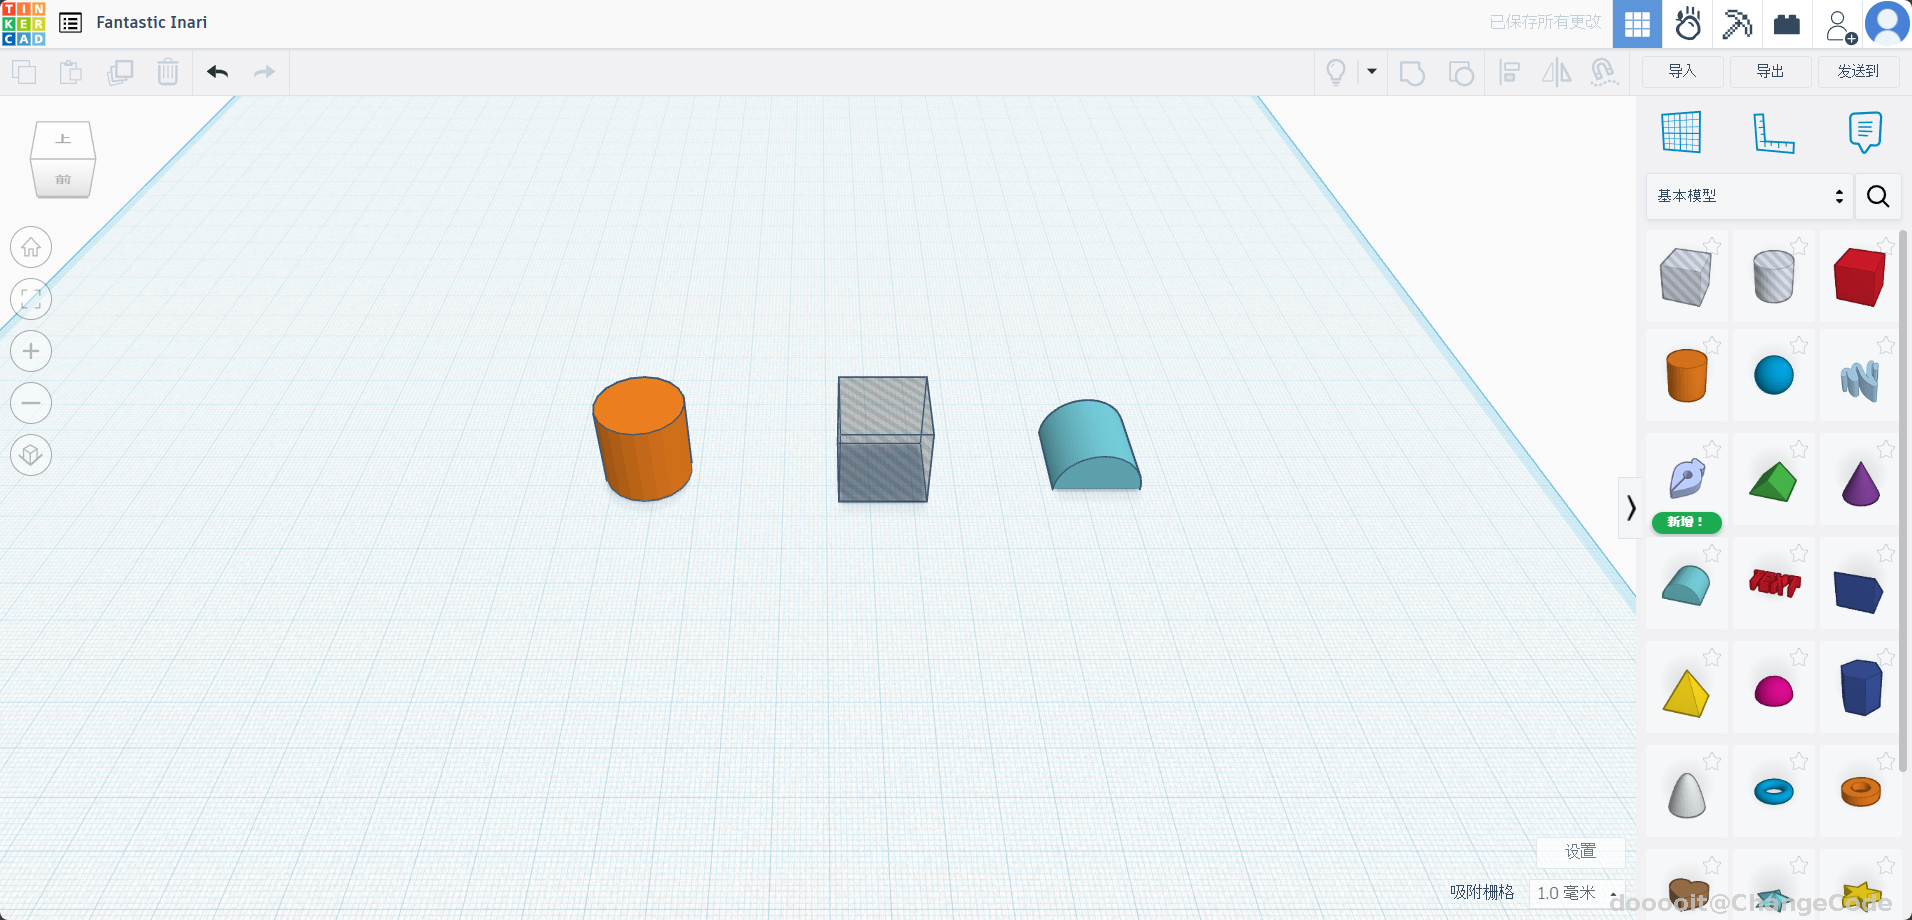Click the paste icon in toolbar
Viewport: 1912px width, 920px height.
71,72
